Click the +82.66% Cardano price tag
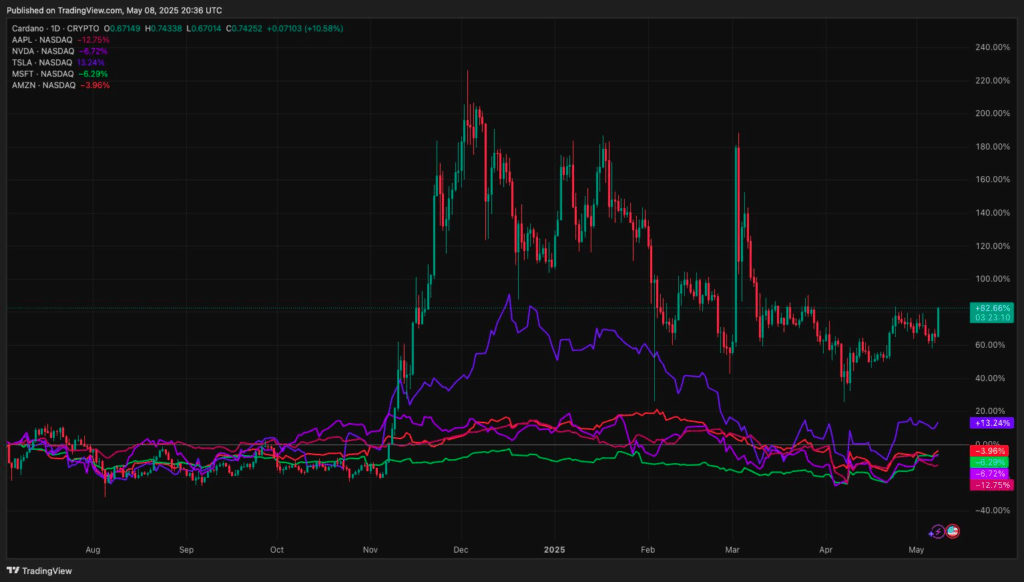 (x=991, y=313)
